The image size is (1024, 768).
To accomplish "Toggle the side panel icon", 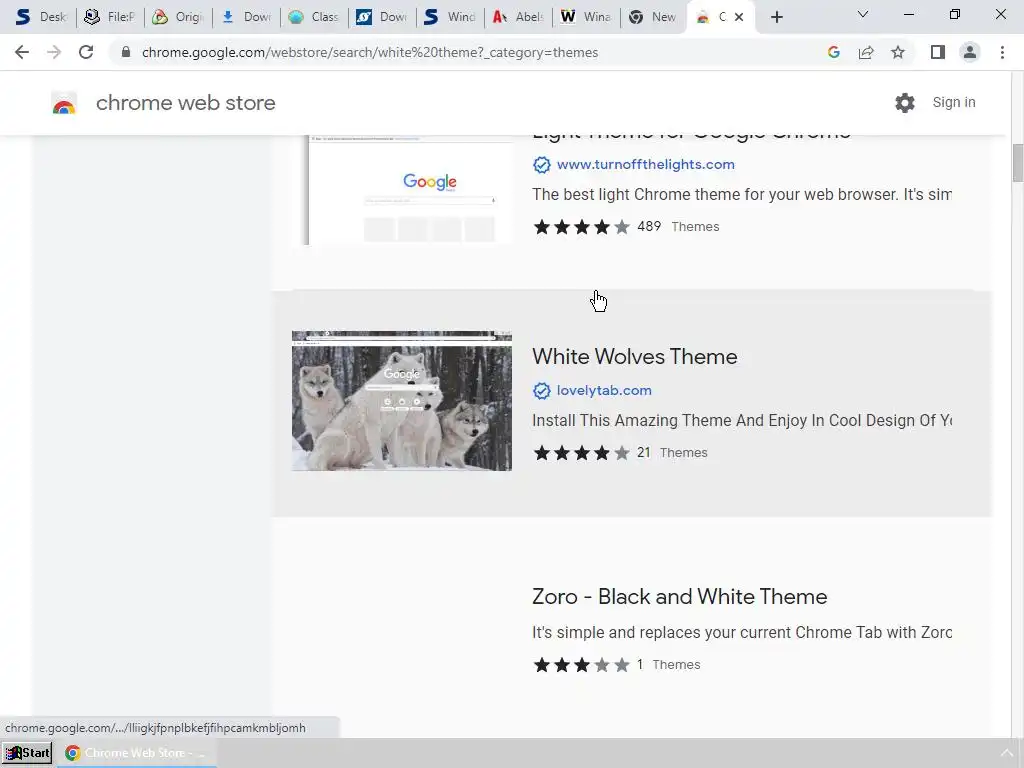I will 938,52.
